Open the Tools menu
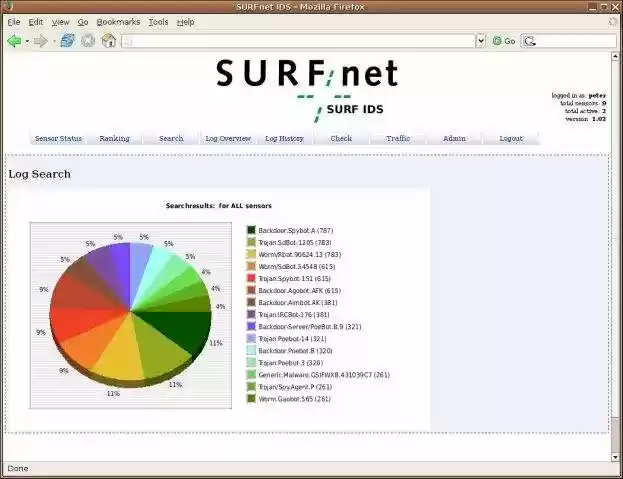The width and height of the screenshot is (623, 479). coord(159,22)
